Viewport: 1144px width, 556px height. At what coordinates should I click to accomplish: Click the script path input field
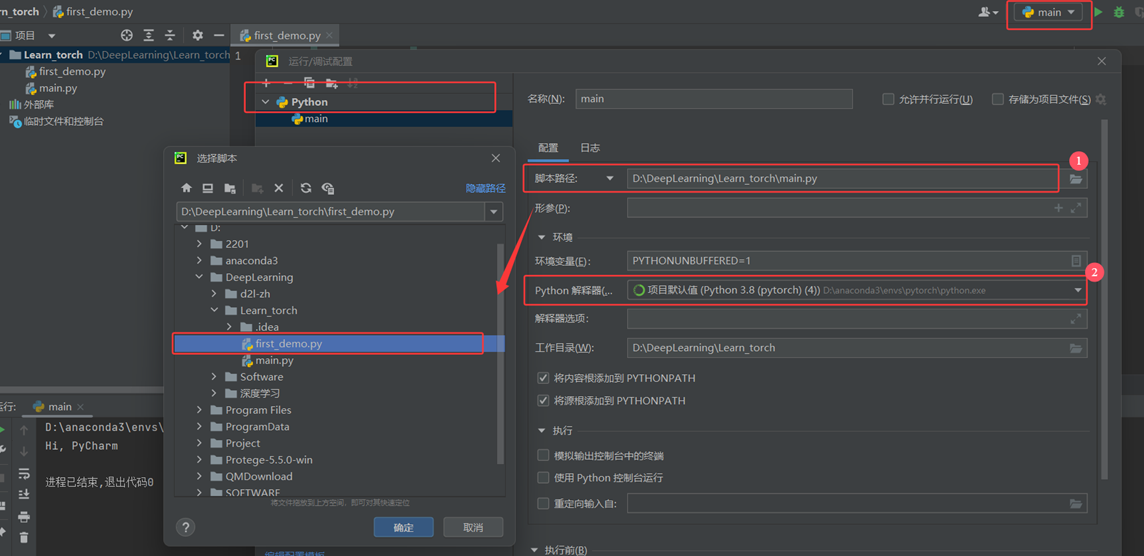pos(841,178)
